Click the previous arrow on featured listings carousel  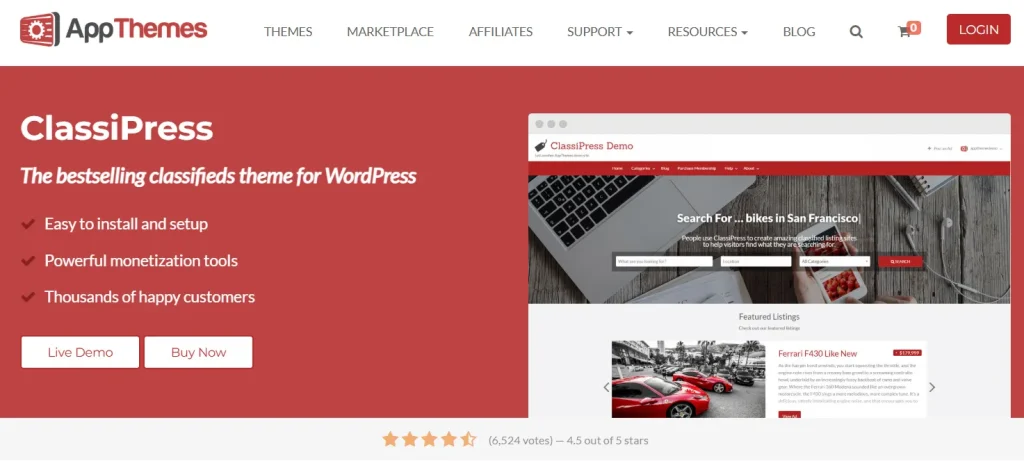tap(606, 387)
